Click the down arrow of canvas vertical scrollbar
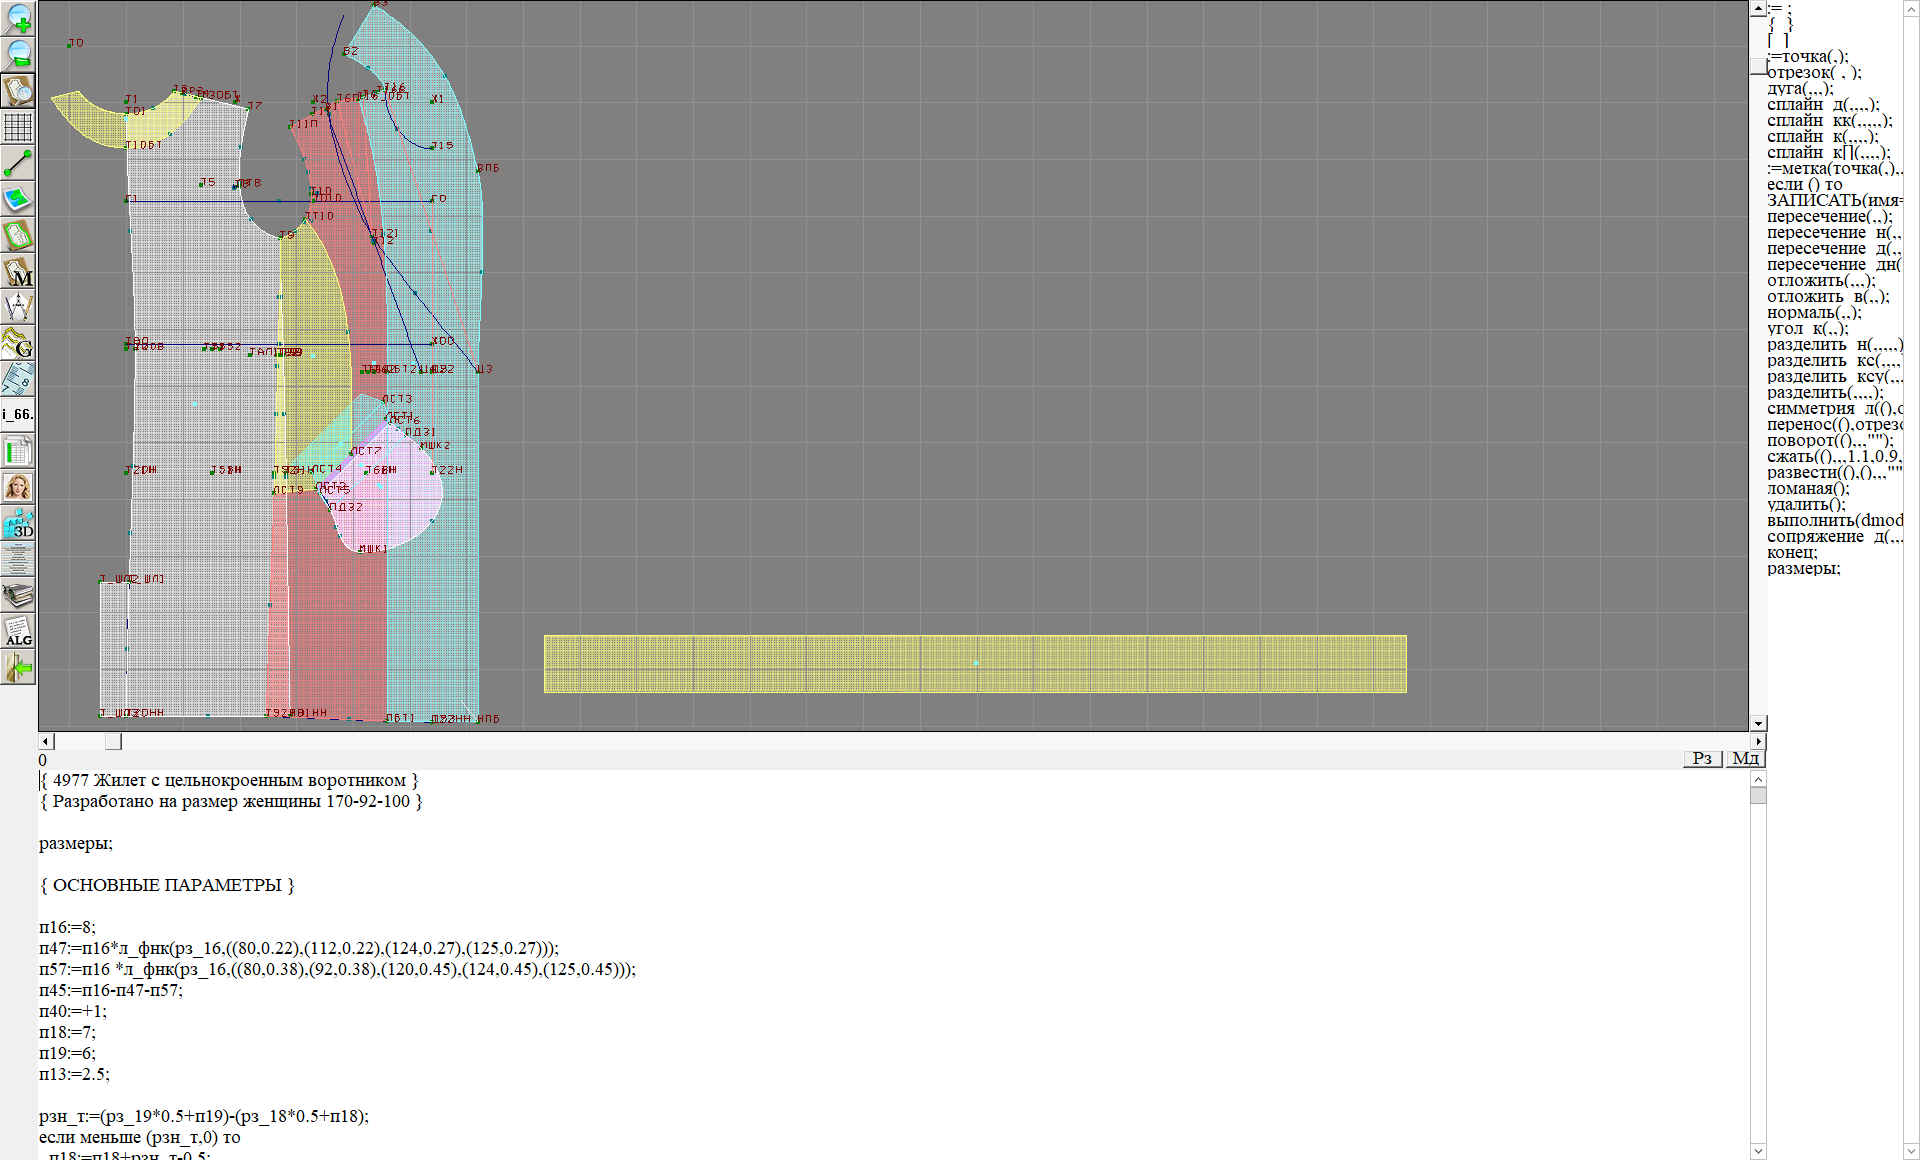The height and width of the screenshot is (1160, 1920). click(x=1758, y=723)
